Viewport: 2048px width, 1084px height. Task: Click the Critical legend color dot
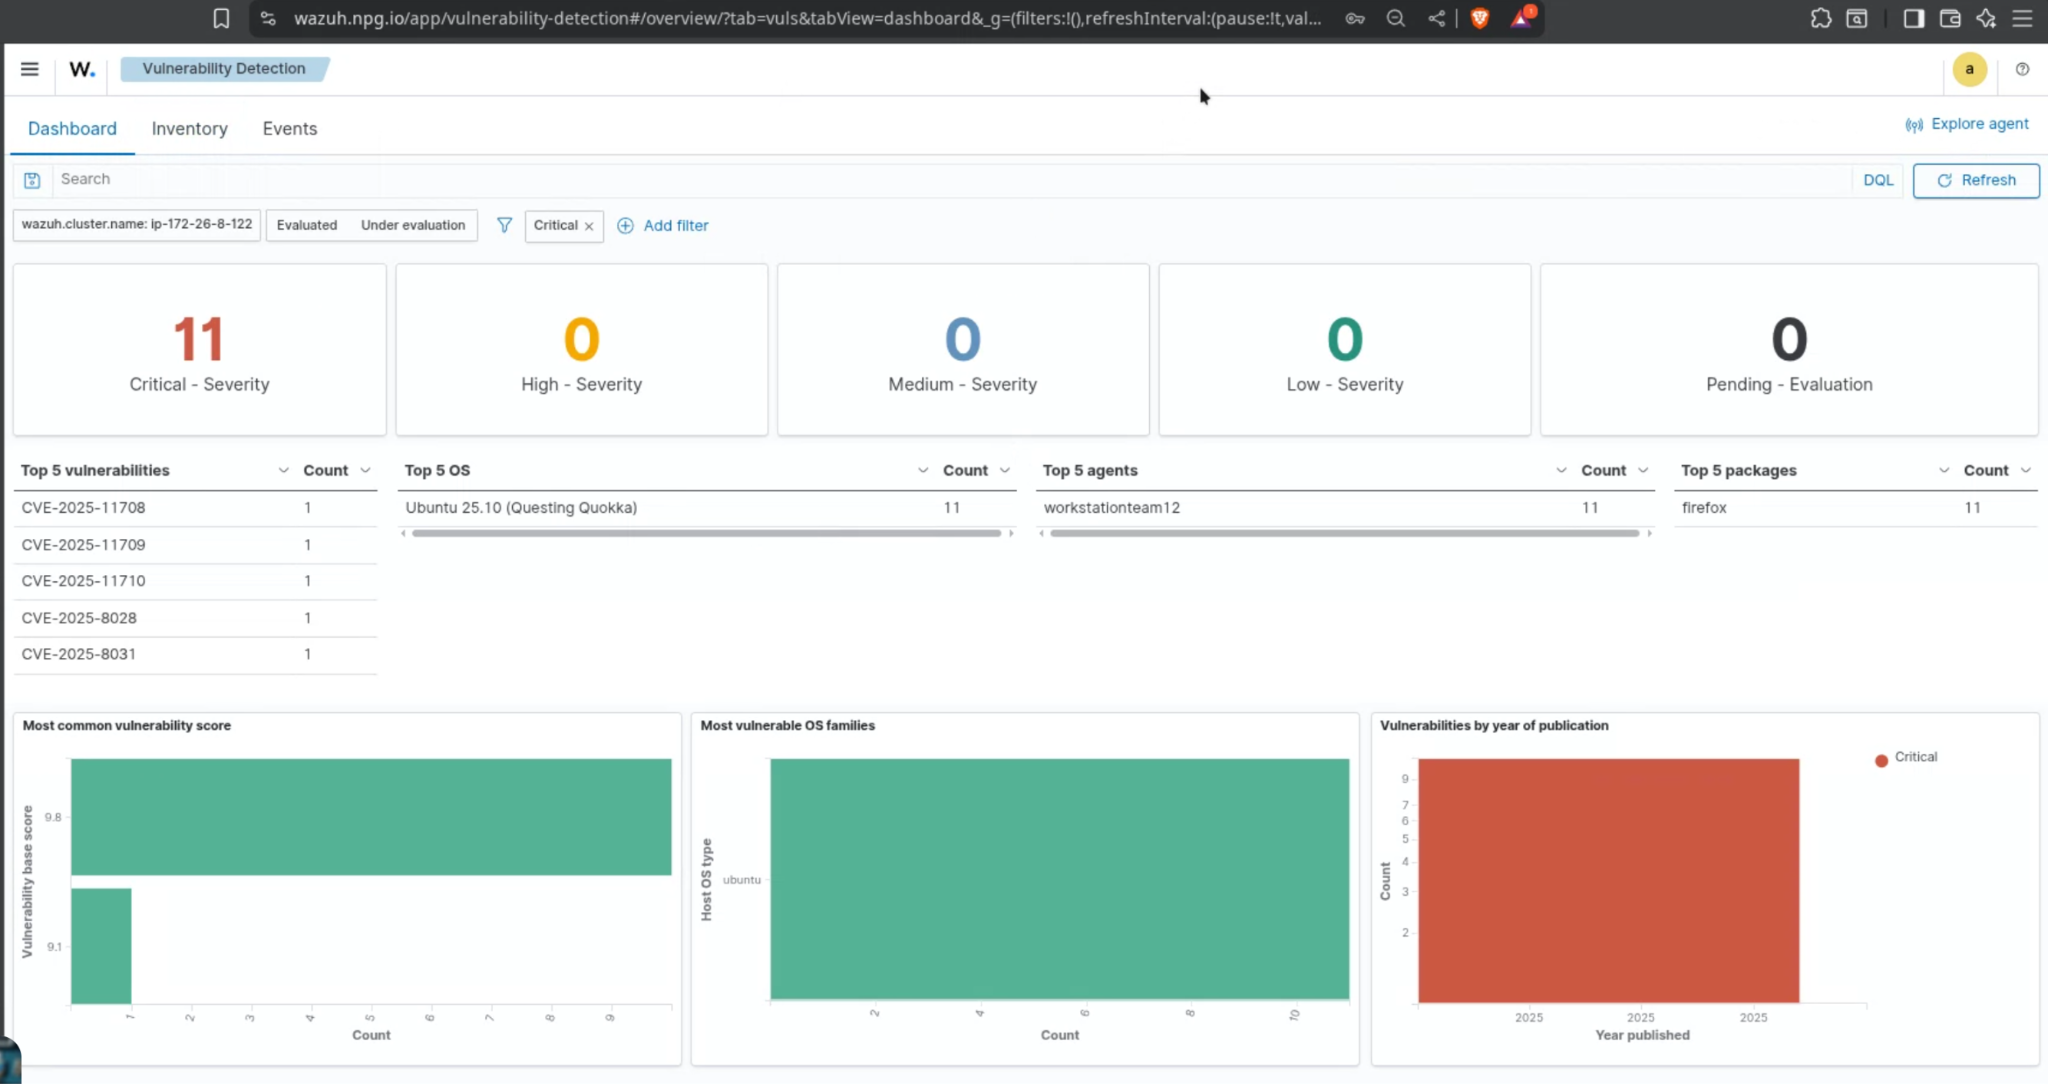click(x=1881, y=760)
